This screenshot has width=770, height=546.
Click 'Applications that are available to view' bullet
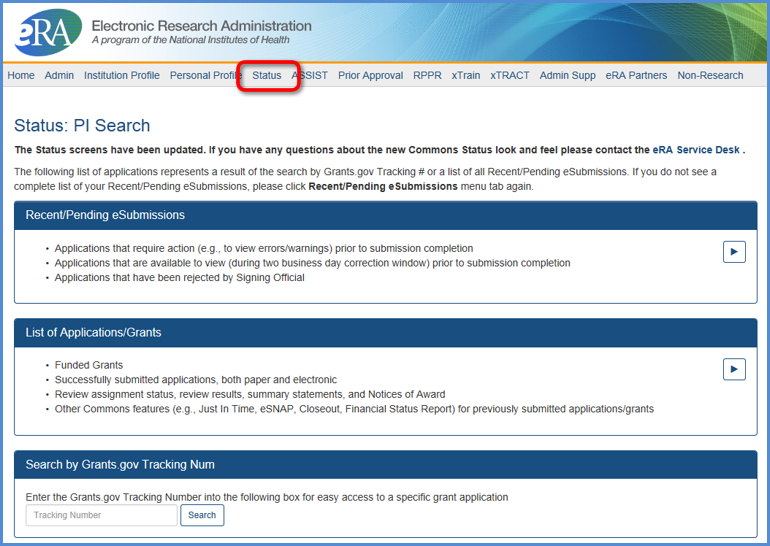(x=312, y=263)
